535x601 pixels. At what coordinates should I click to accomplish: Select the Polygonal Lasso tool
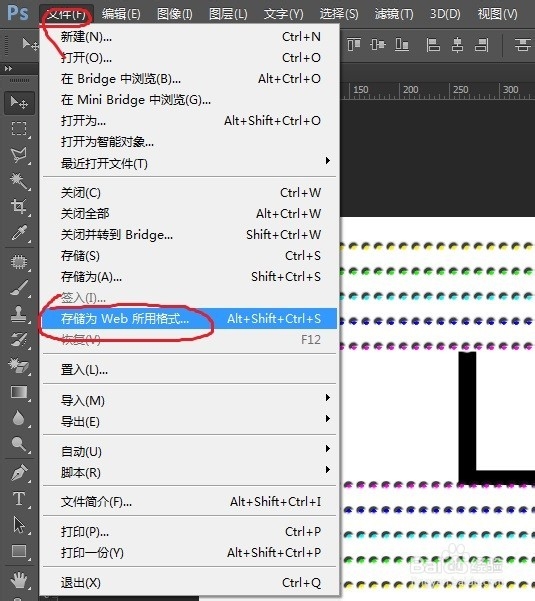(19, 154)
